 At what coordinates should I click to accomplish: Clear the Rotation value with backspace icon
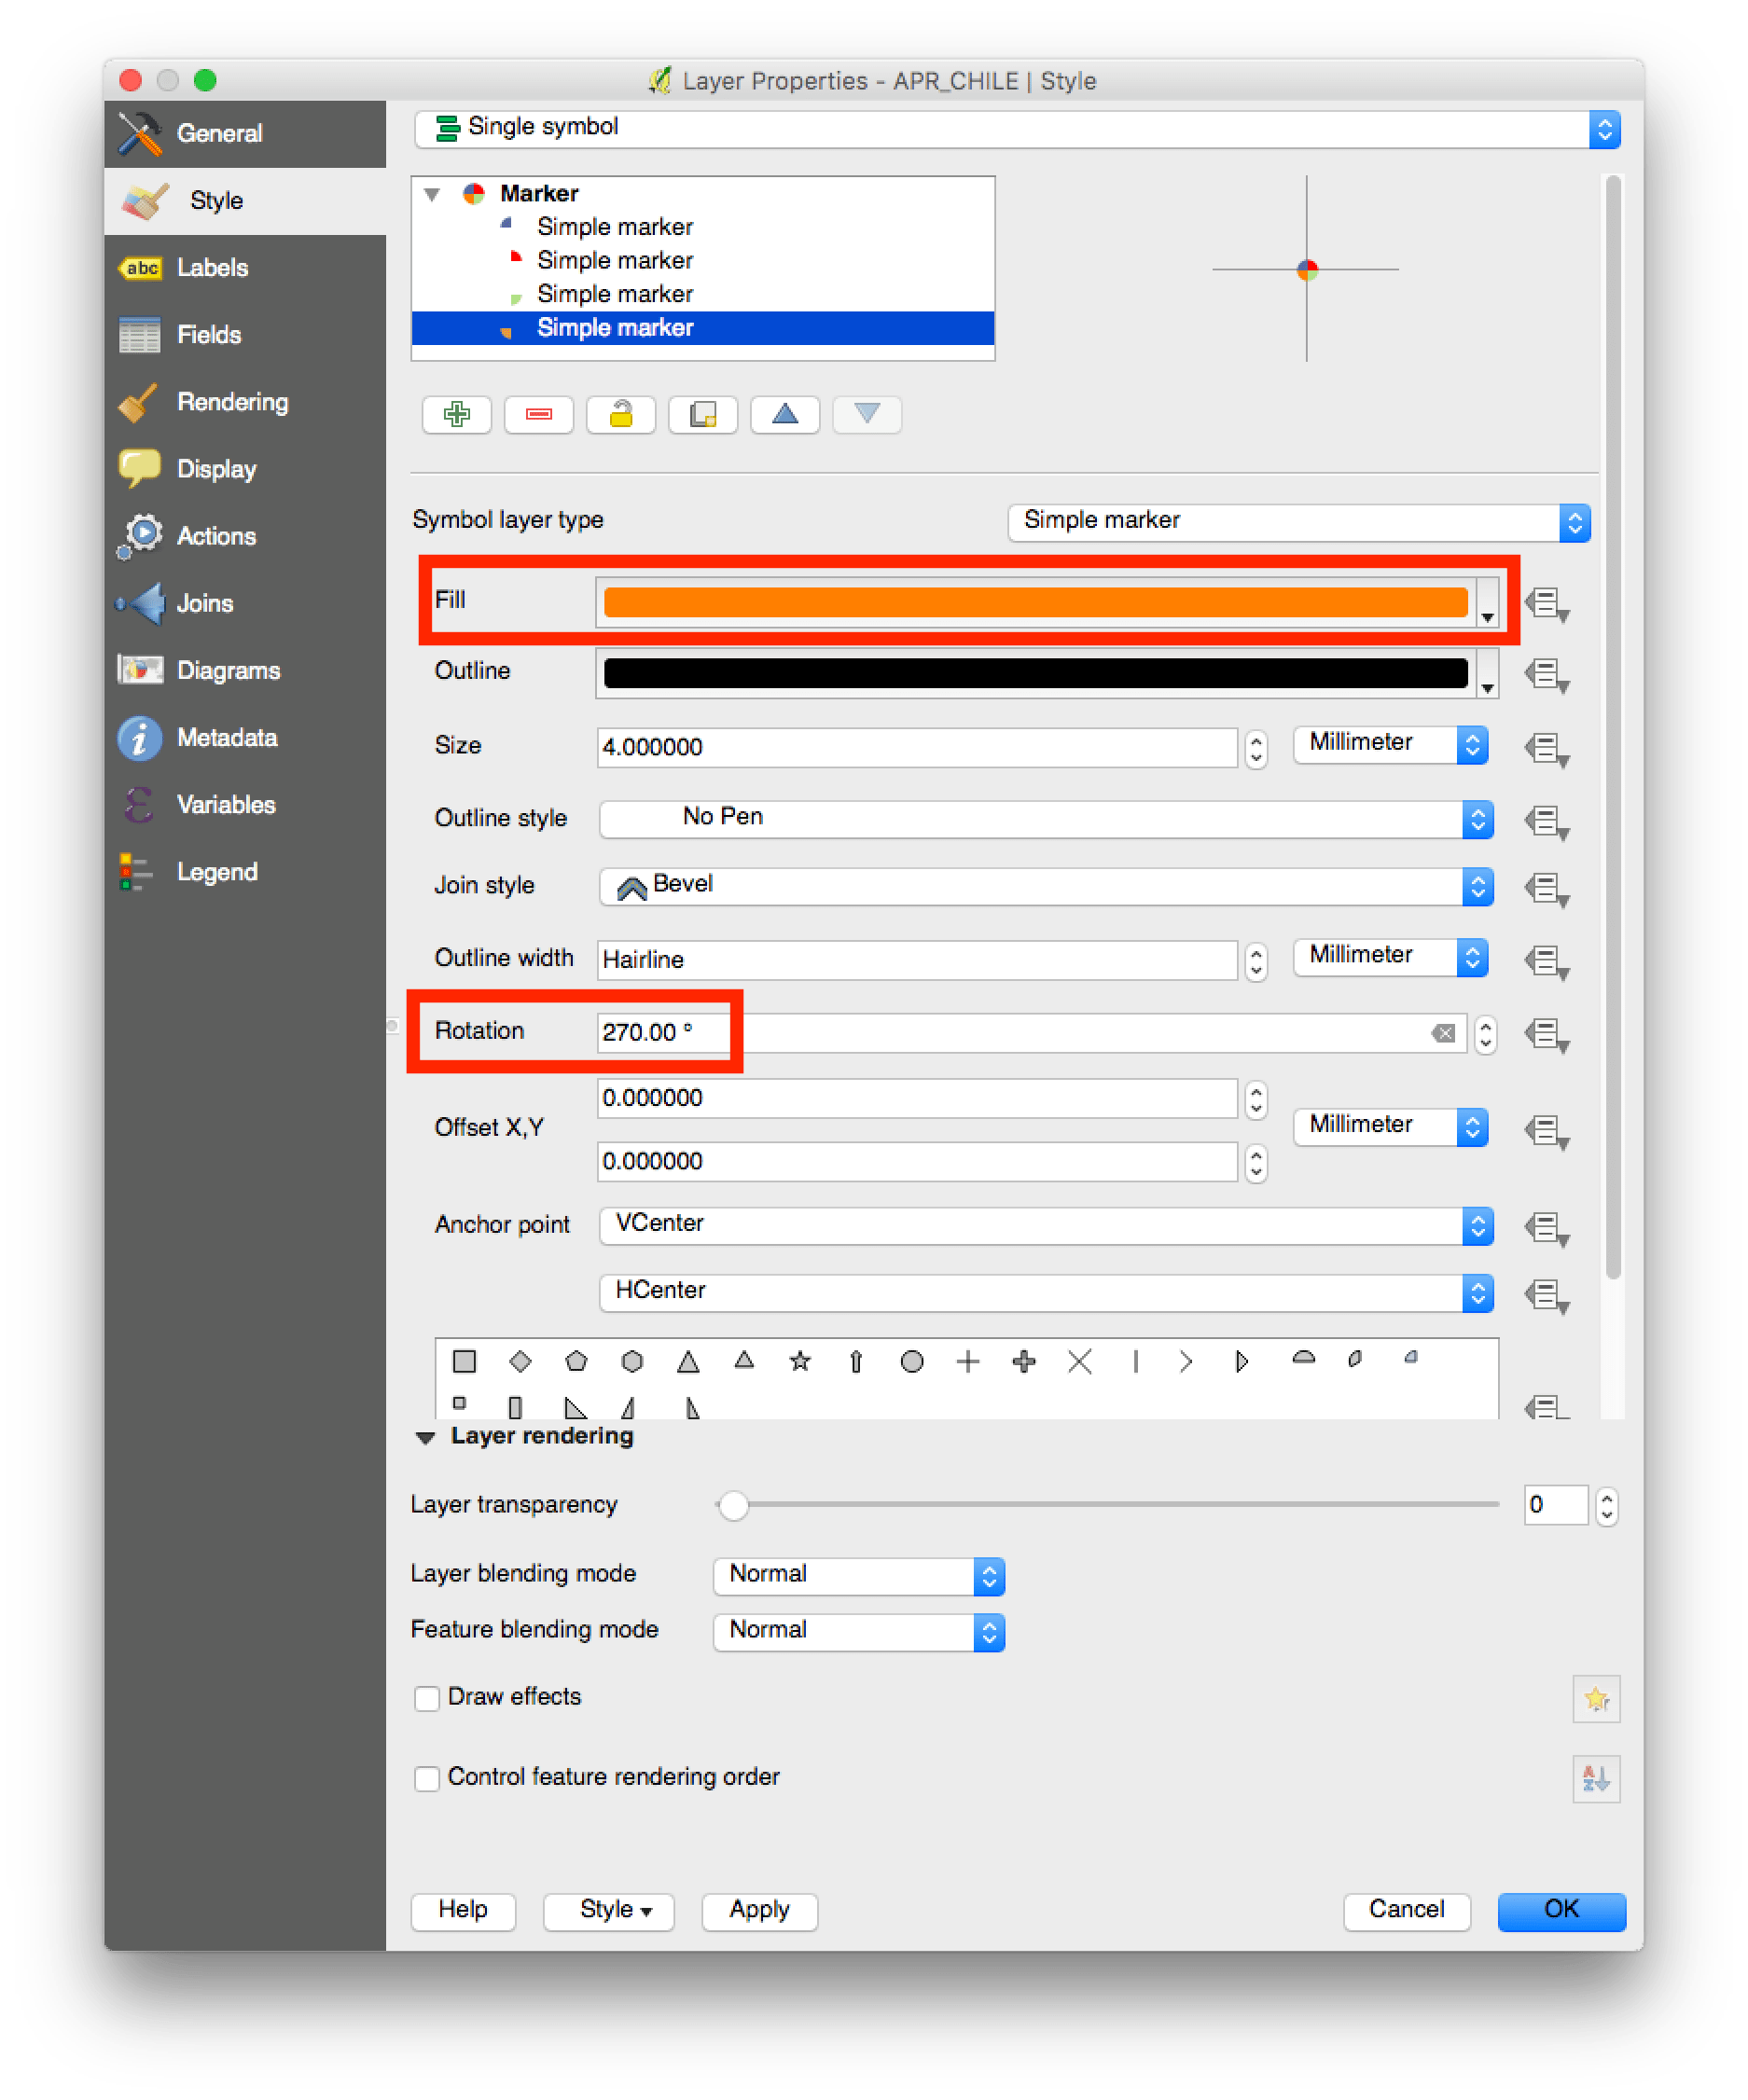pyautogui.click(x=1443, y=1033)
